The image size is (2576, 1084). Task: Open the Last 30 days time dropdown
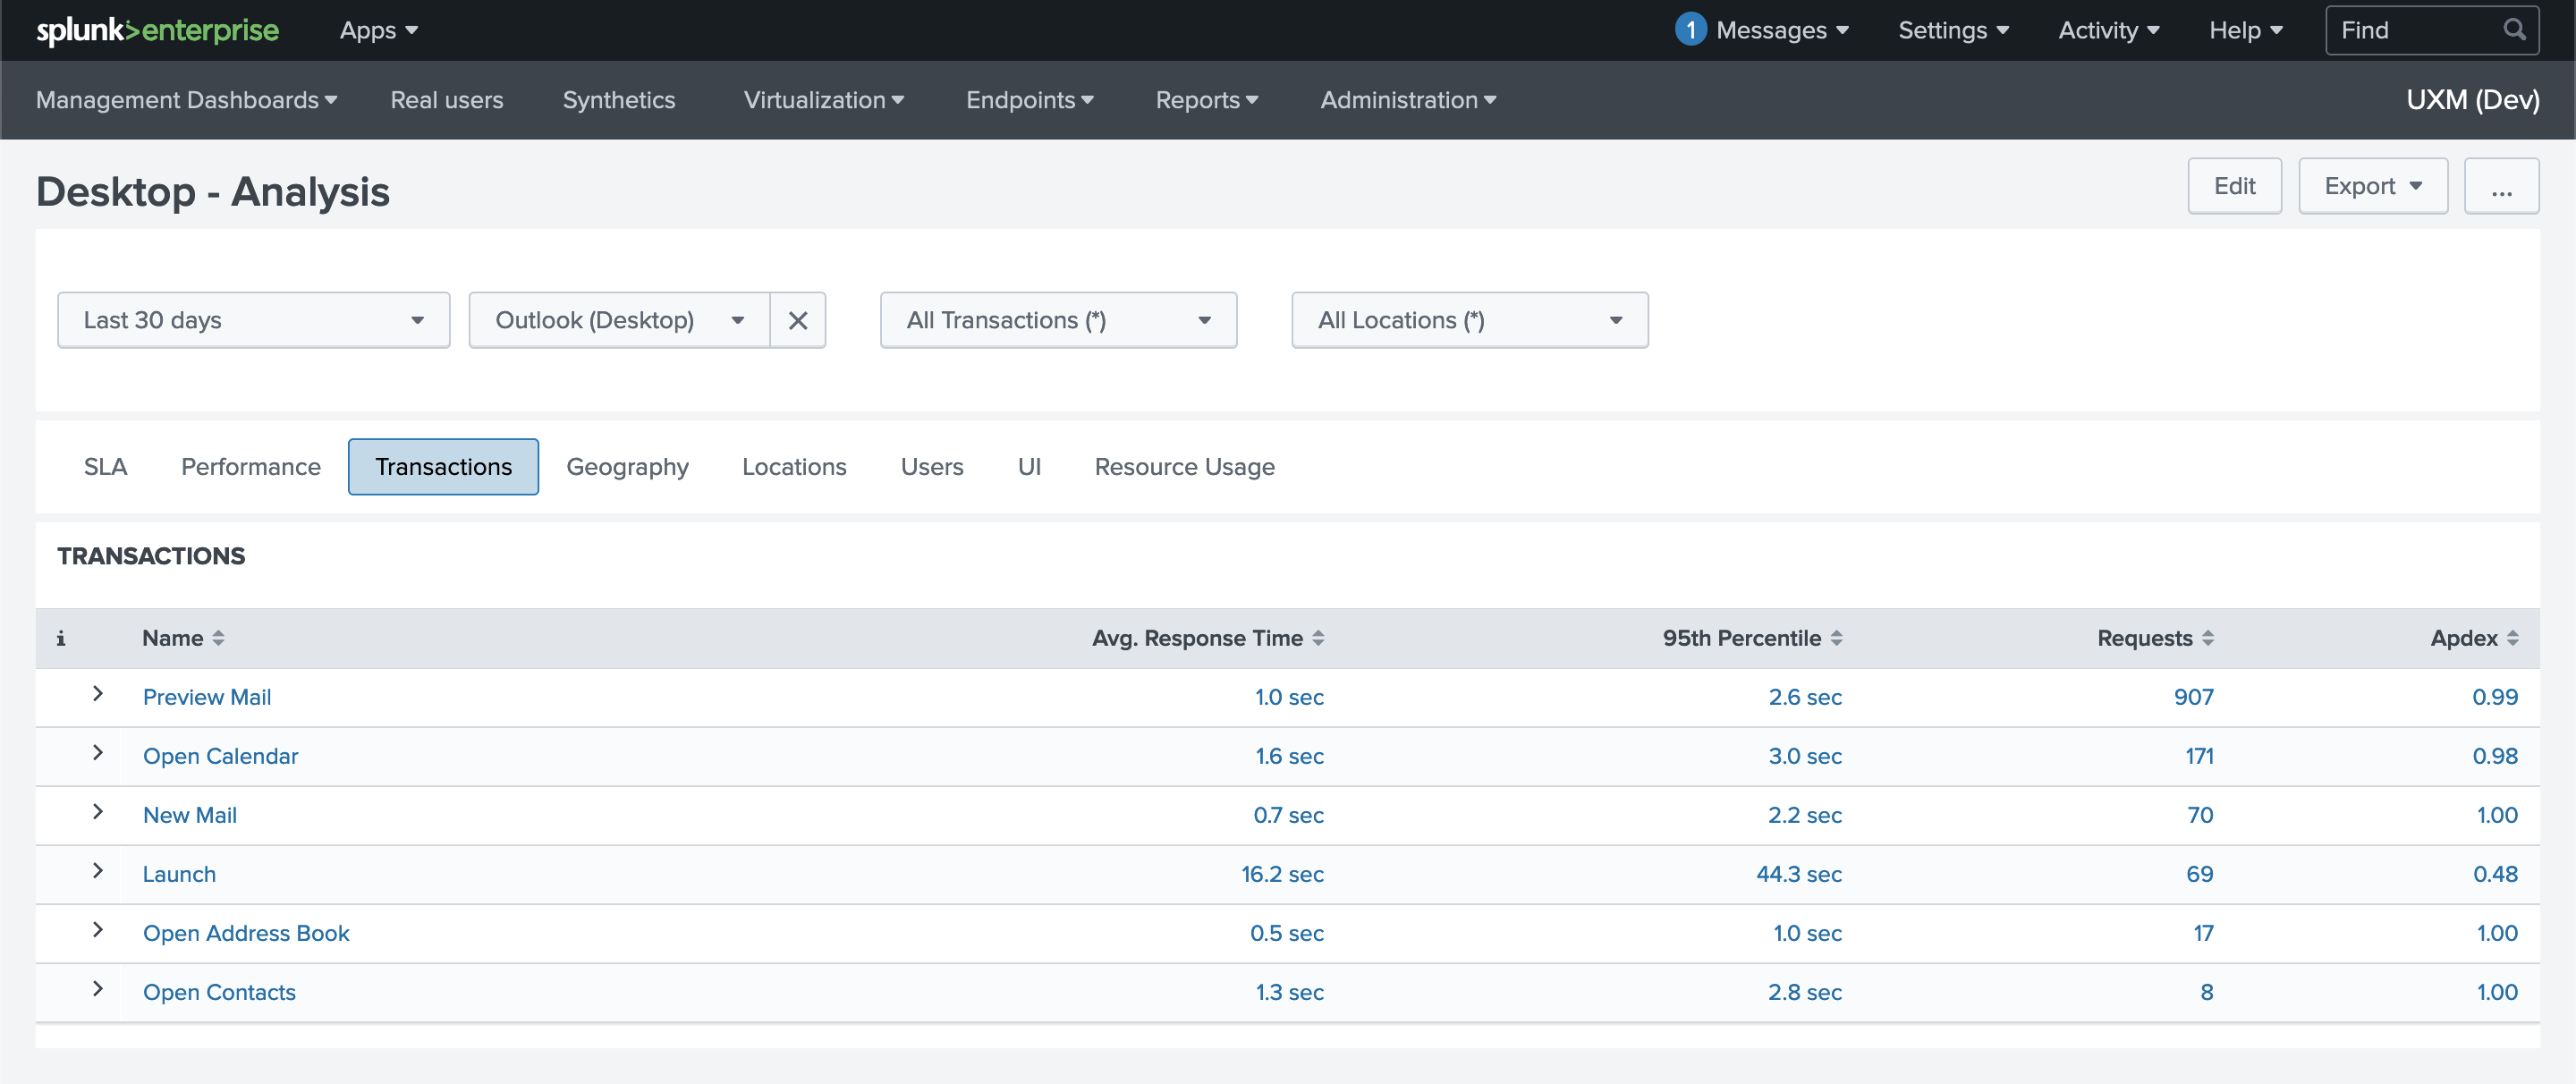click(253, 320)
